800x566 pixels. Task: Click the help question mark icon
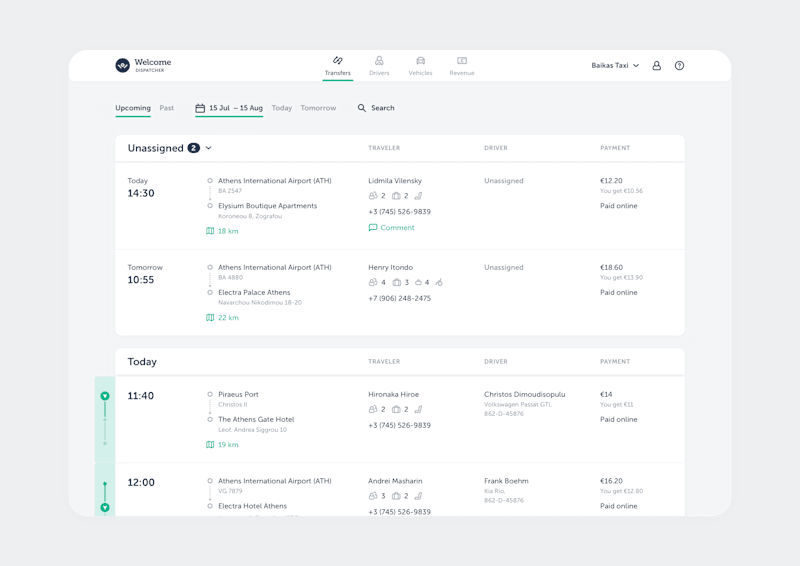pos(679,65)
